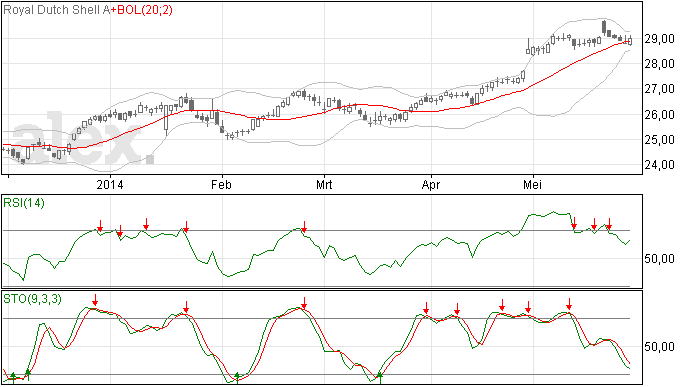Click the 'Mrt' date axis label
690x387 pixels.
click(324, 184)
